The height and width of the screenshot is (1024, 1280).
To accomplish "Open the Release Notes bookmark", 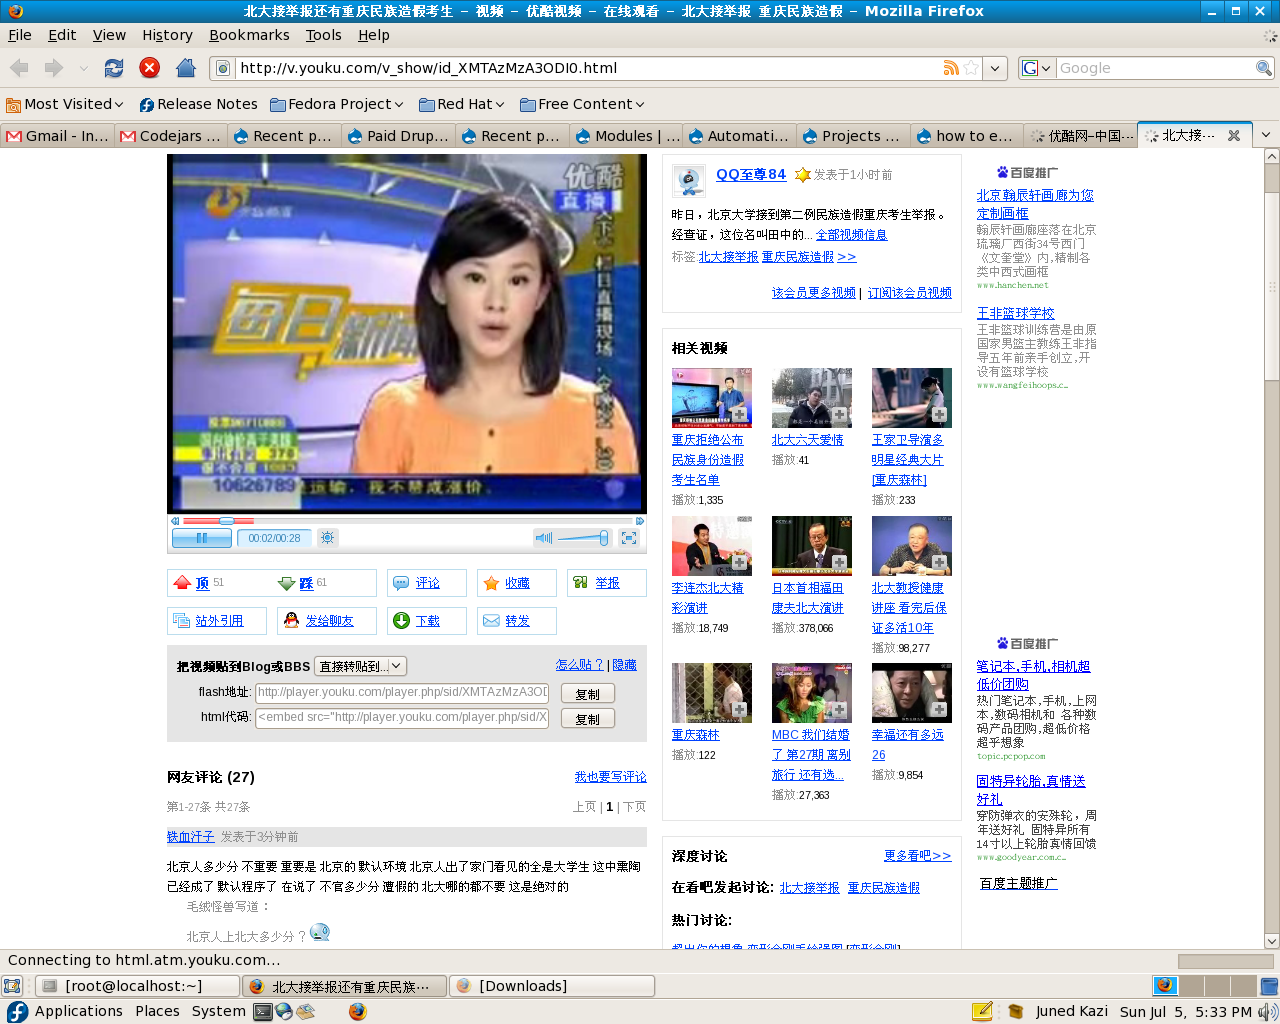I will (198, 104).
